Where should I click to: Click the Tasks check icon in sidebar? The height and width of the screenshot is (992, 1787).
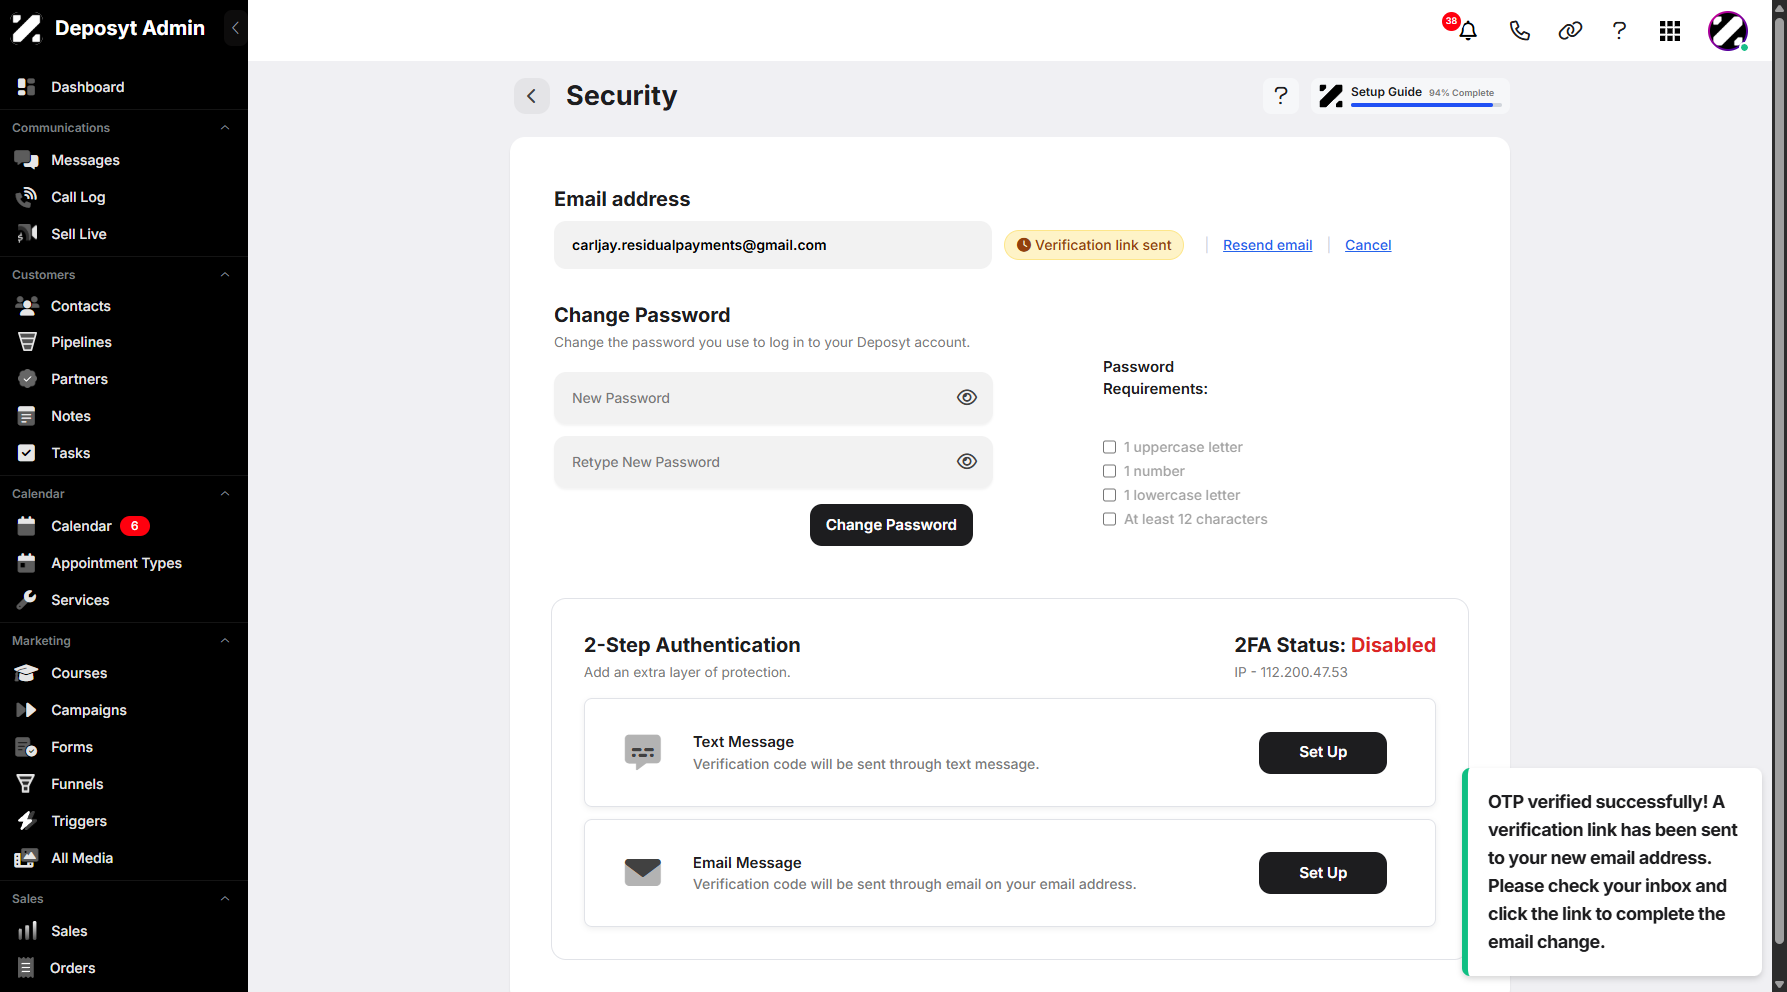[x=27, y=453]
